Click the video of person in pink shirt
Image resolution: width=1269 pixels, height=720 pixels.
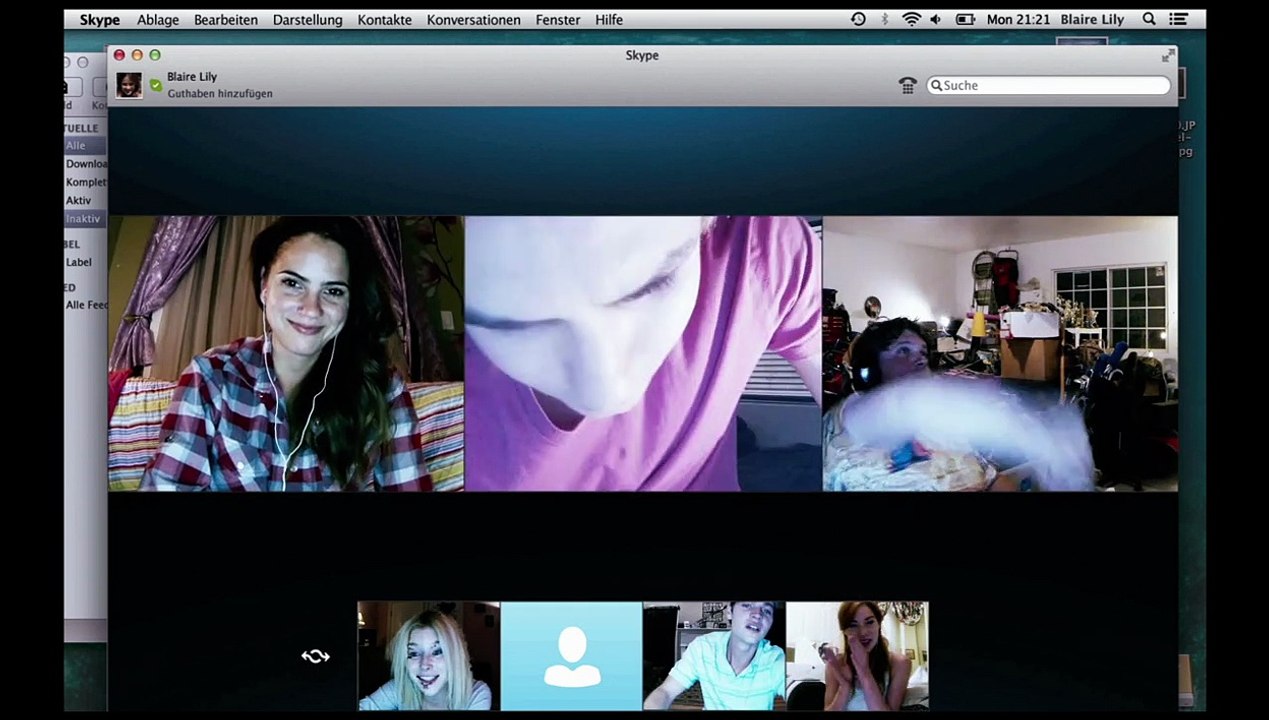pos(643,354)
